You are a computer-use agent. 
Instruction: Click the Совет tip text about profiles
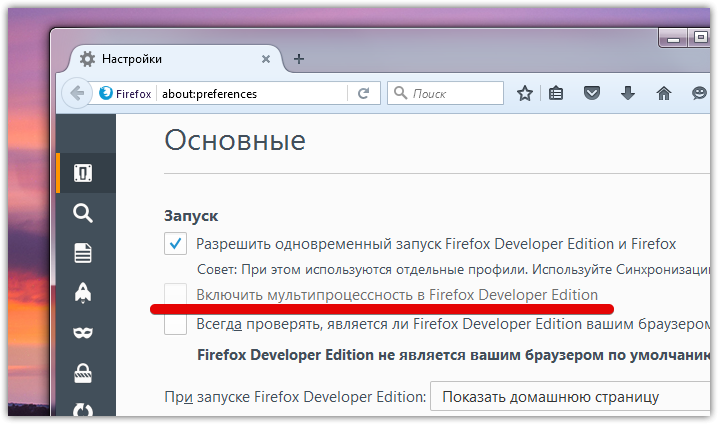tap(453, 269)
